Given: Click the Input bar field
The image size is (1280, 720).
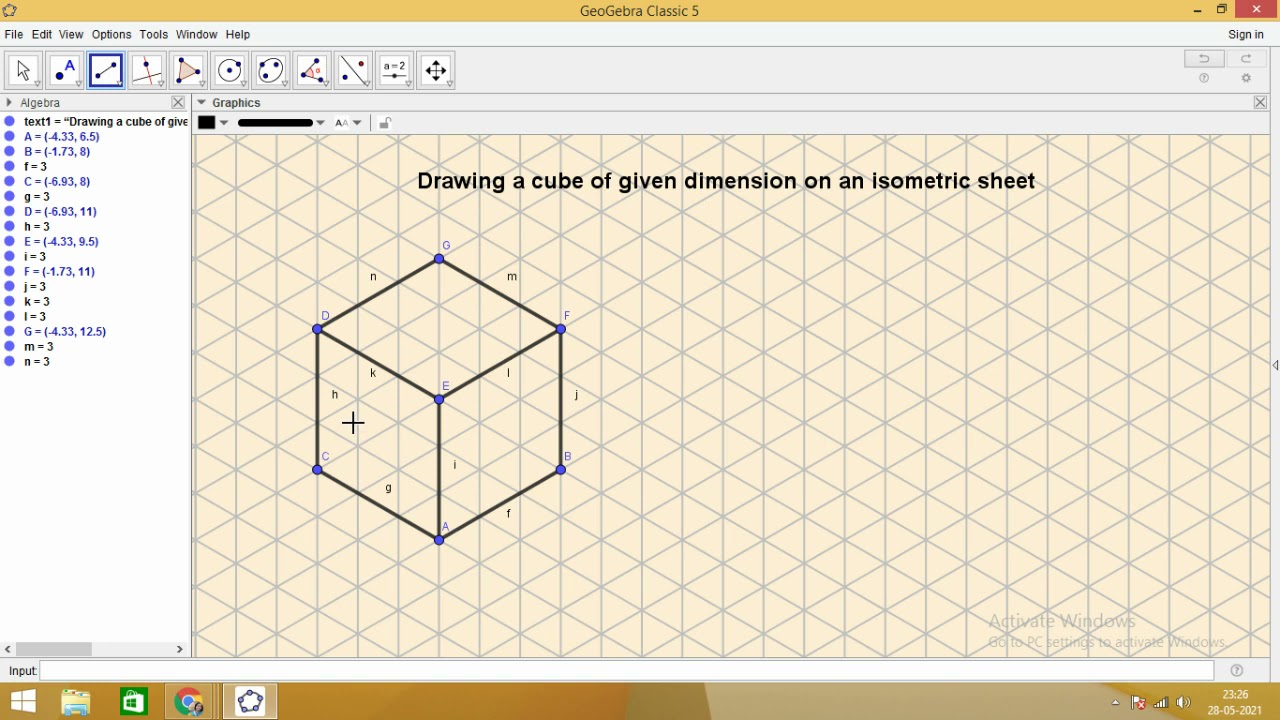Looking at the screenshot, I should (x=626, y=671).
